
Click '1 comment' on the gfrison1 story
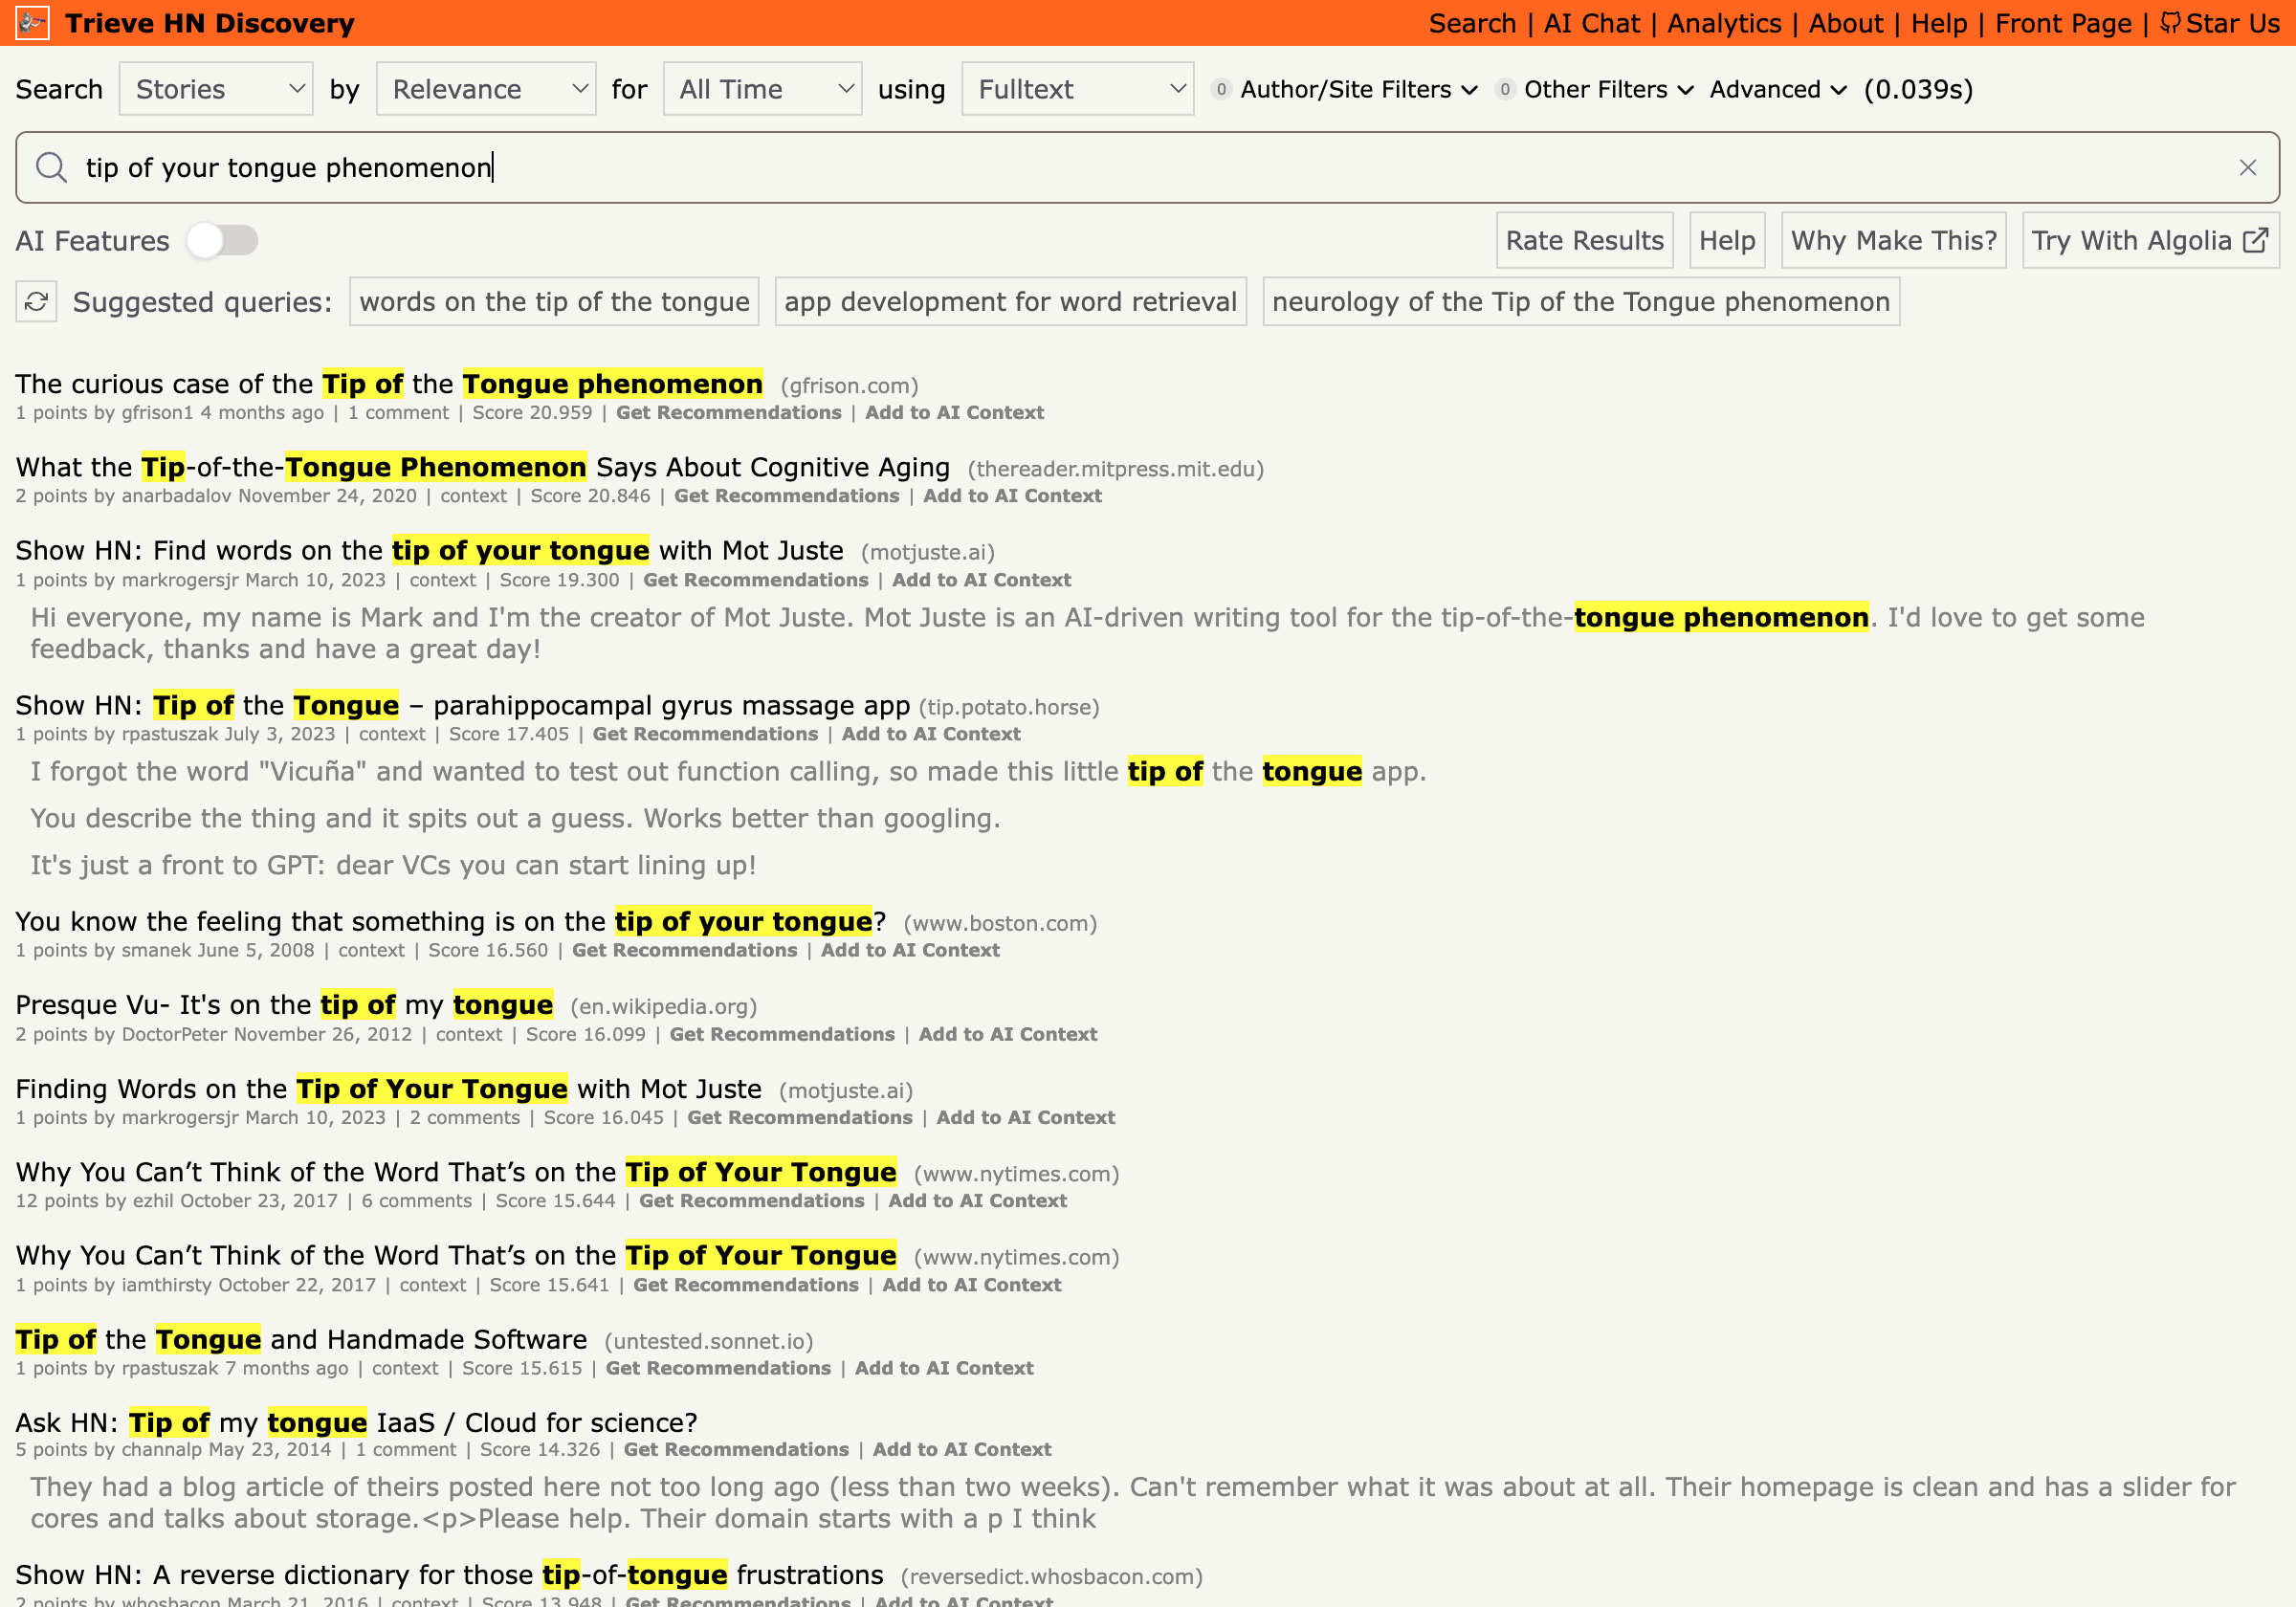(398, 412)
